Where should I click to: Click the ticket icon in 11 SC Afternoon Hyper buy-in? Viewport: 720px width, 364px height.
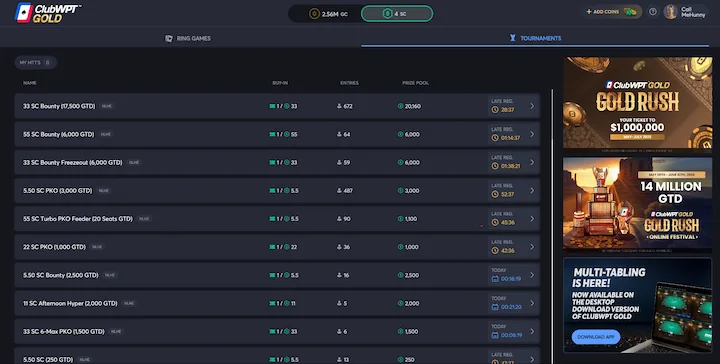pyautogui.click(x=272, y=303)
